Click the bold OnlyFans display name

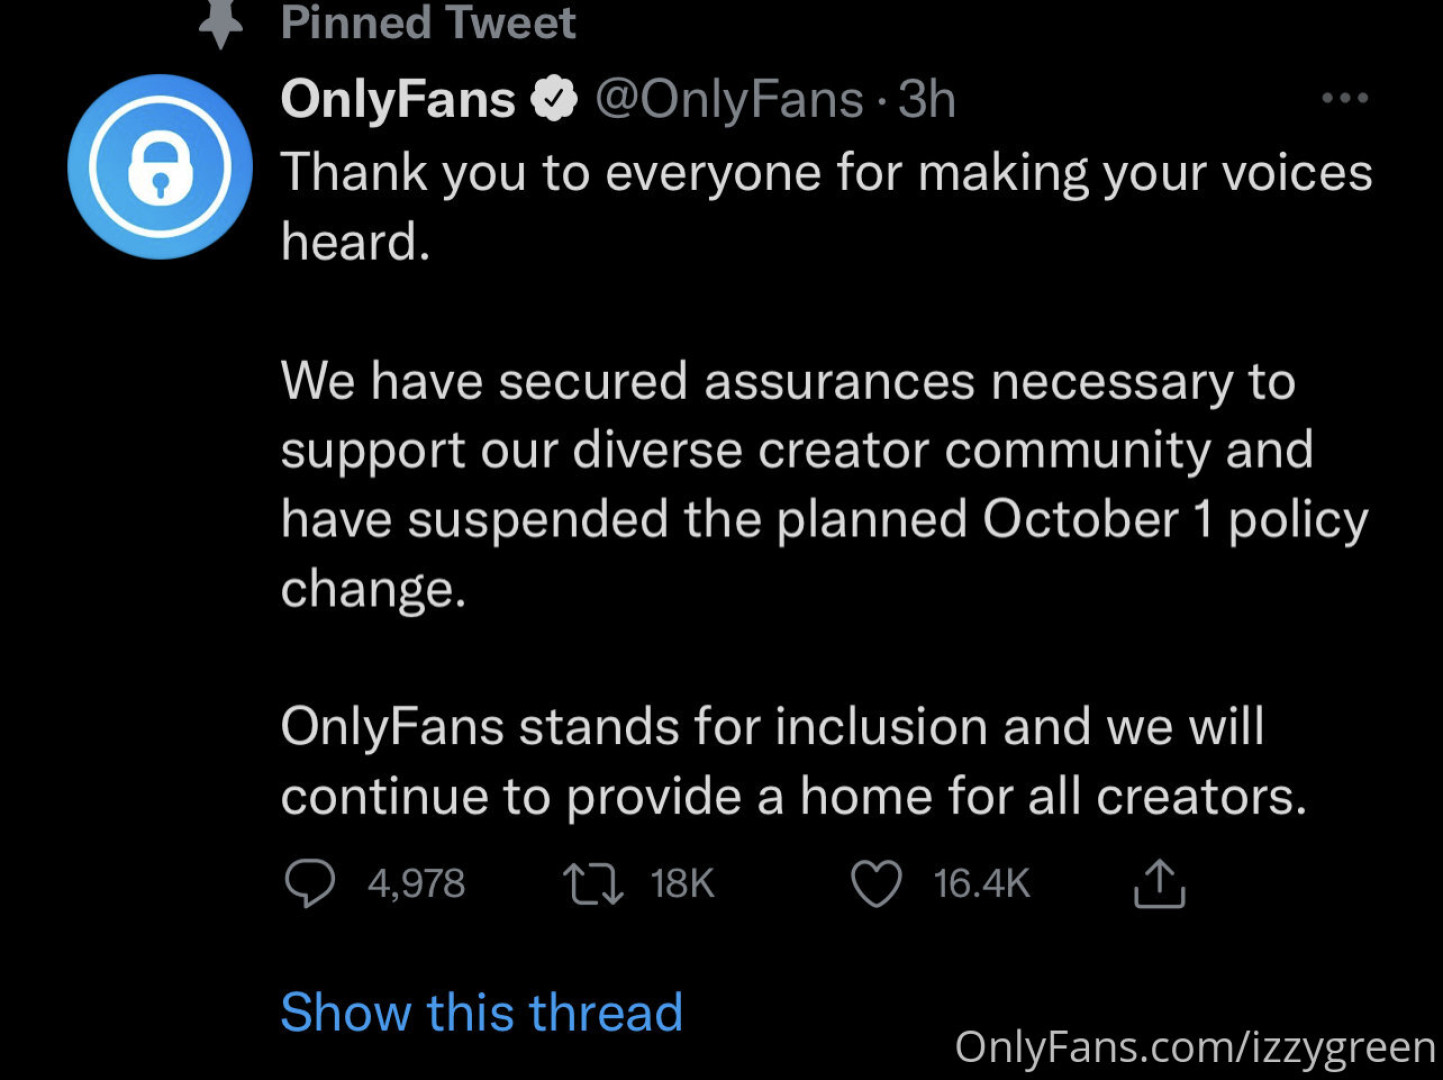pos(398,99)
